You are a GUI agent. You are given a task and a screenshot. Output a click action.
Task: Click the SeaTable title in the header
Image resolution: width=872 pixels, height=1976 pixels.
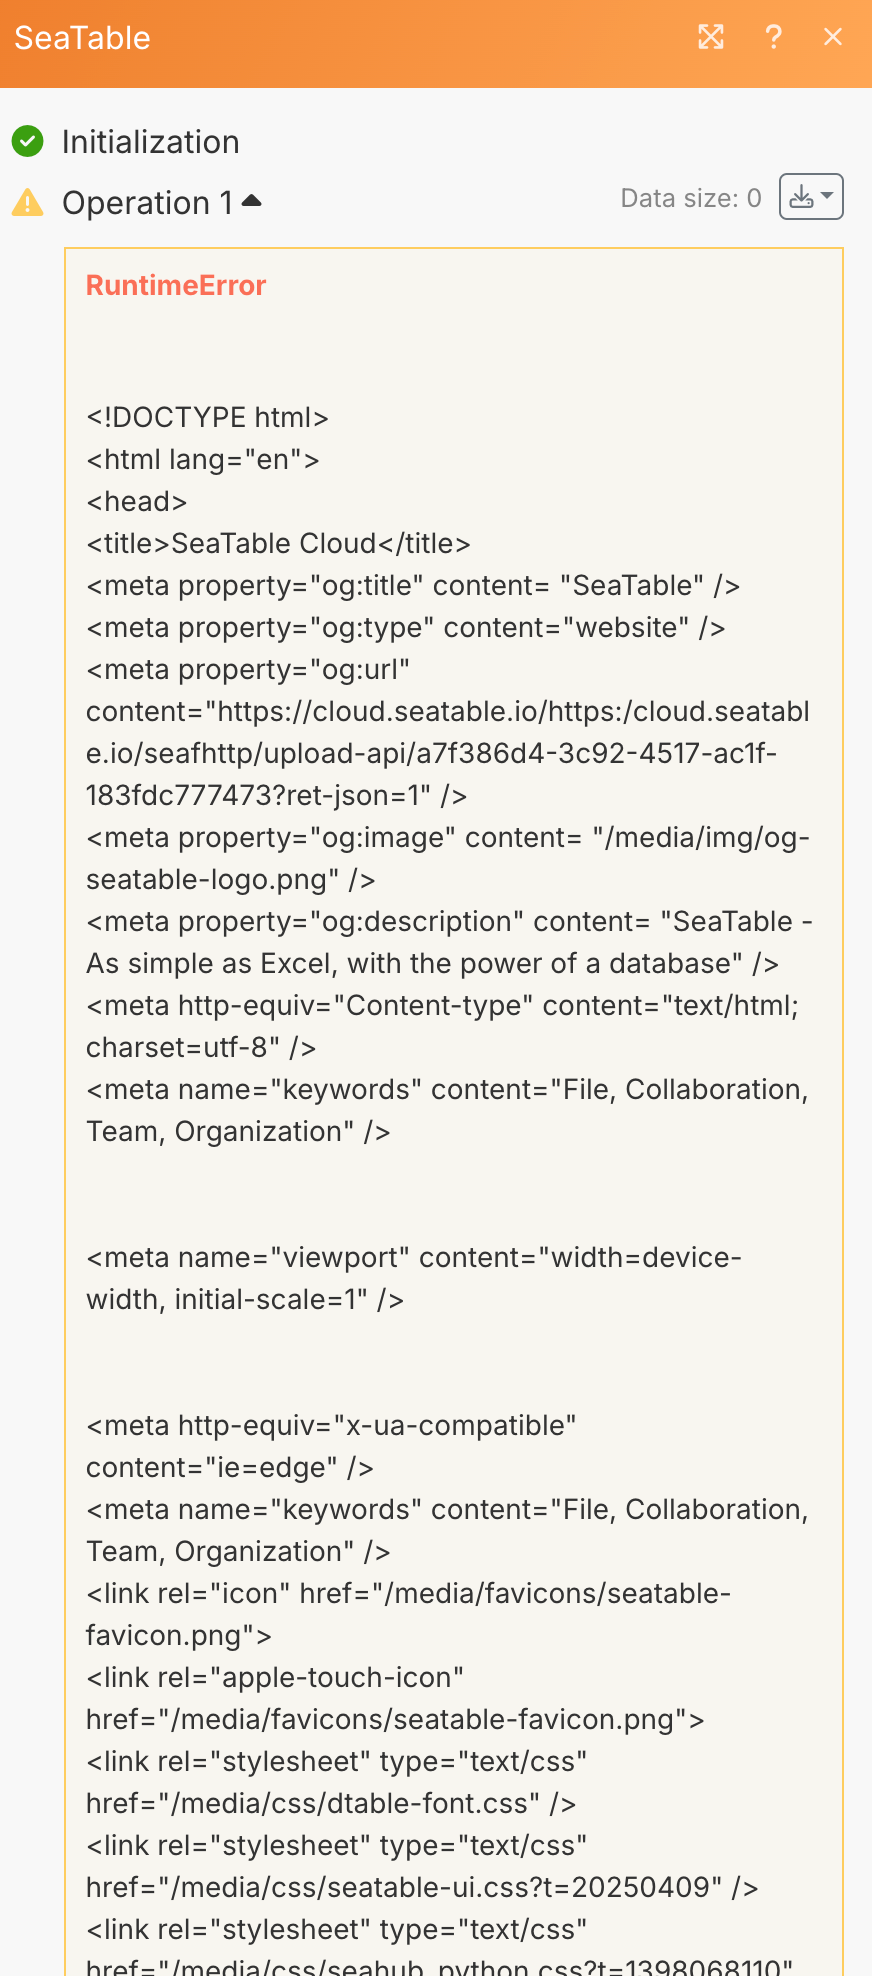pos(83,38)
